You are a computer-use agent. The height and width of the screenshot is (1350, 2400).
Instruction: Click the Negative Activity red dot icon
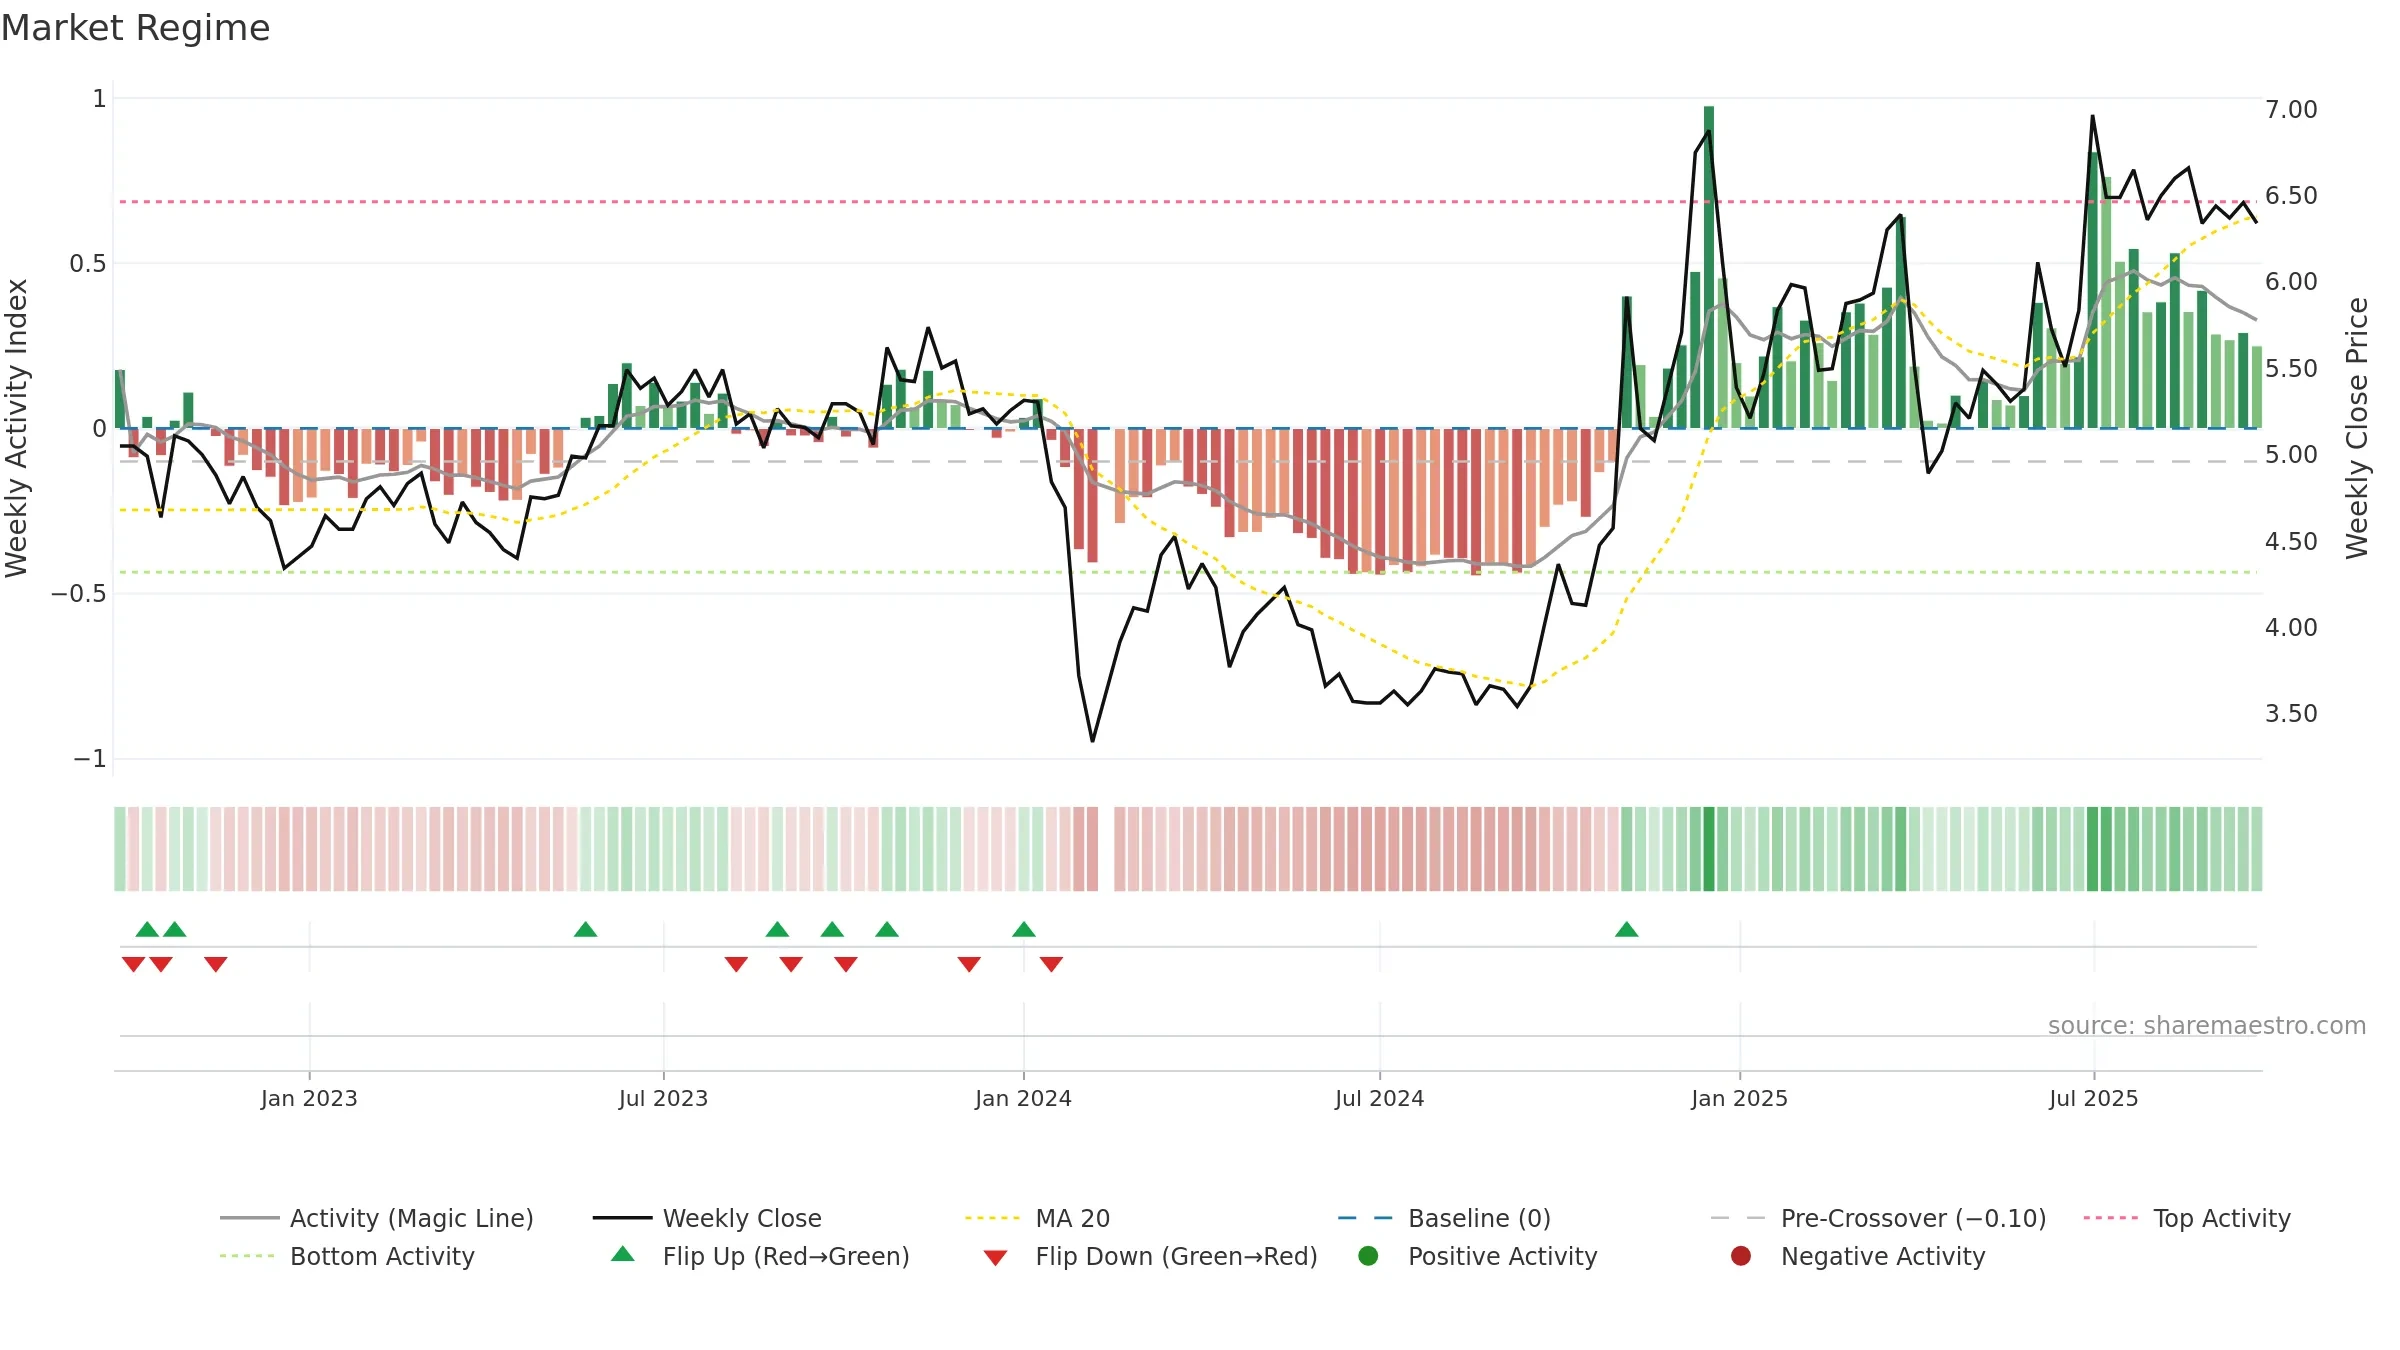1741,1256
